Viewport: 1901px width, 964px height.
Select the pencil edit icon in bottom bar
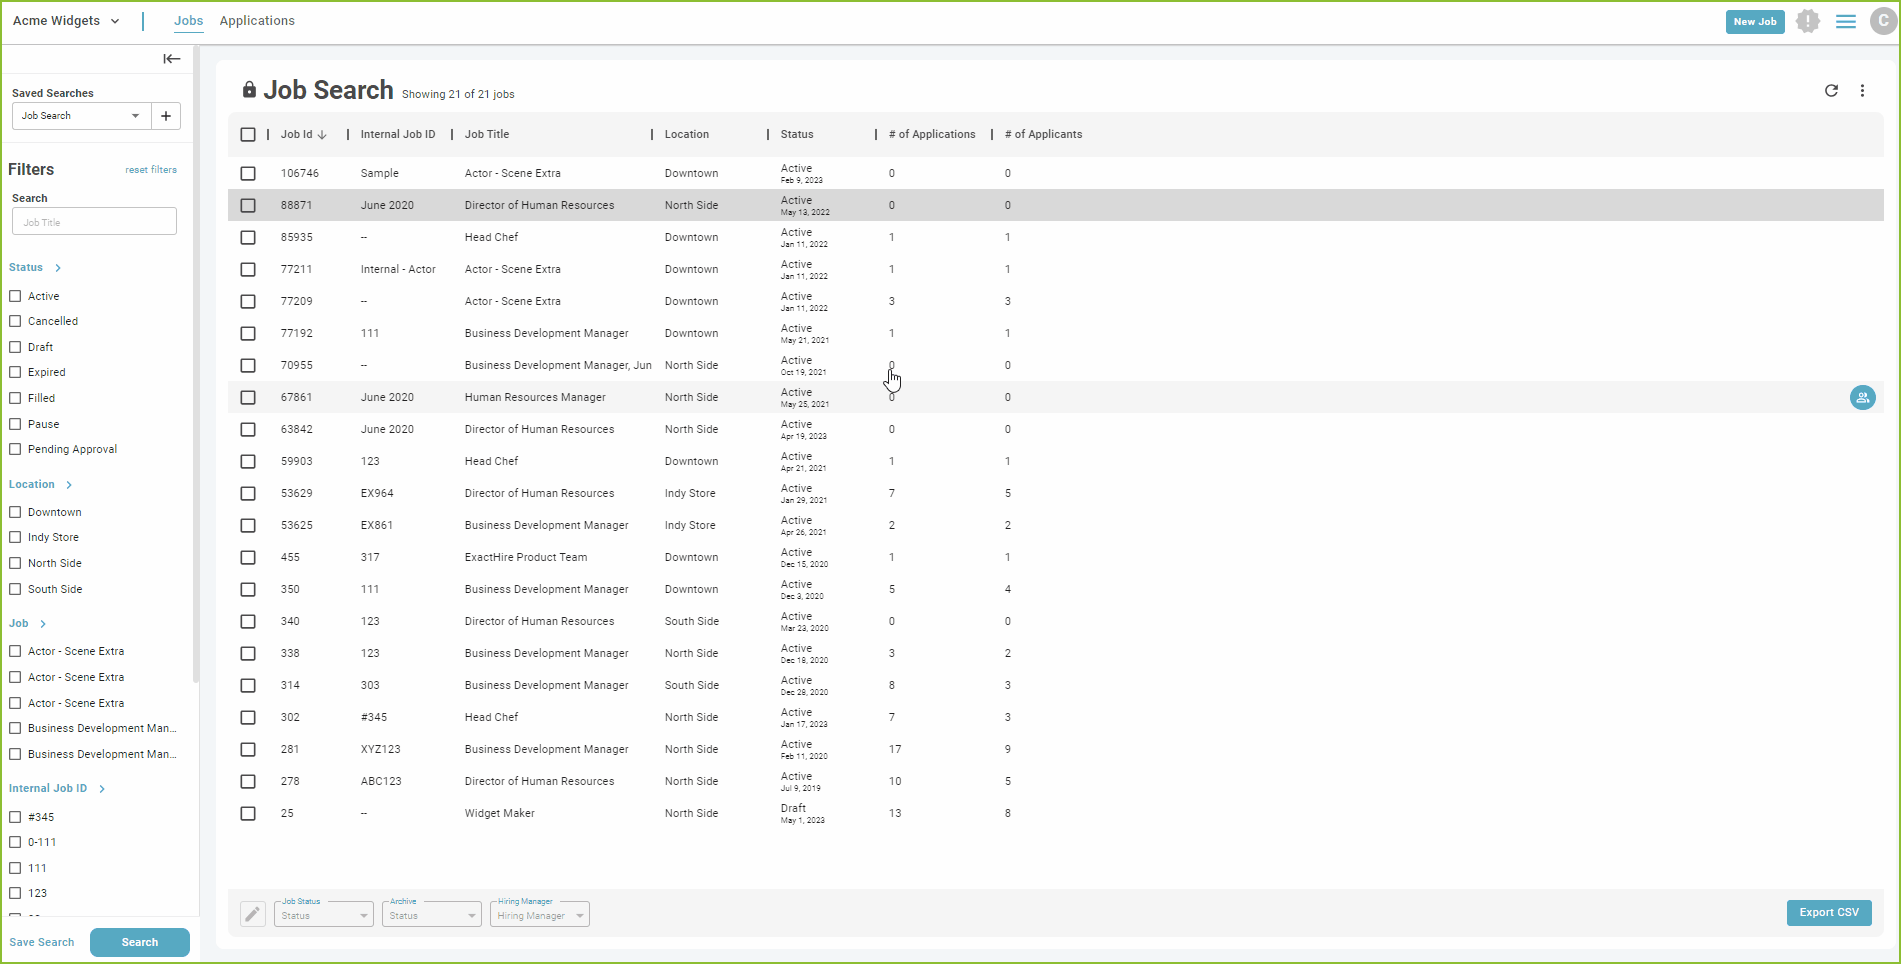[x=252, y=913]
